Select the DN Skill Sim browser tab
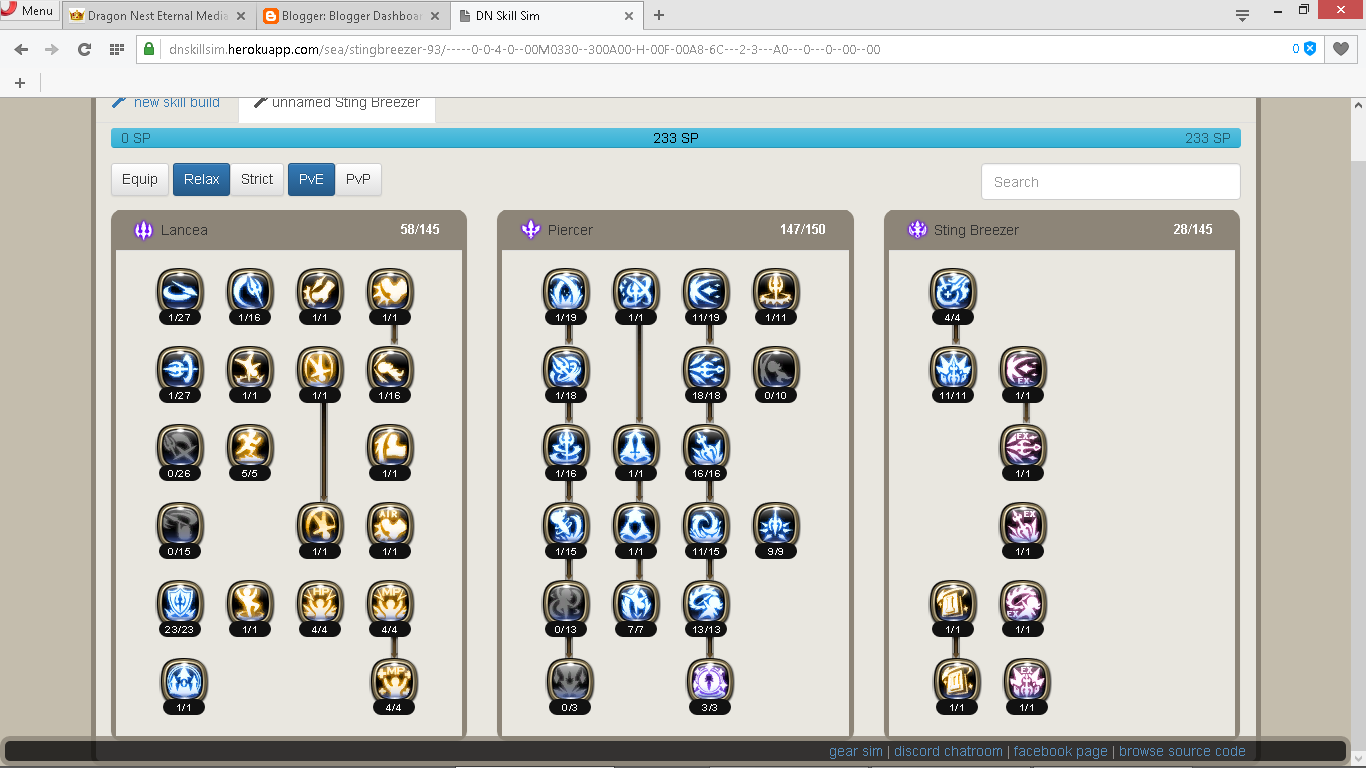The width and height of the screenshot is (1366, 768). click(546, 15)
